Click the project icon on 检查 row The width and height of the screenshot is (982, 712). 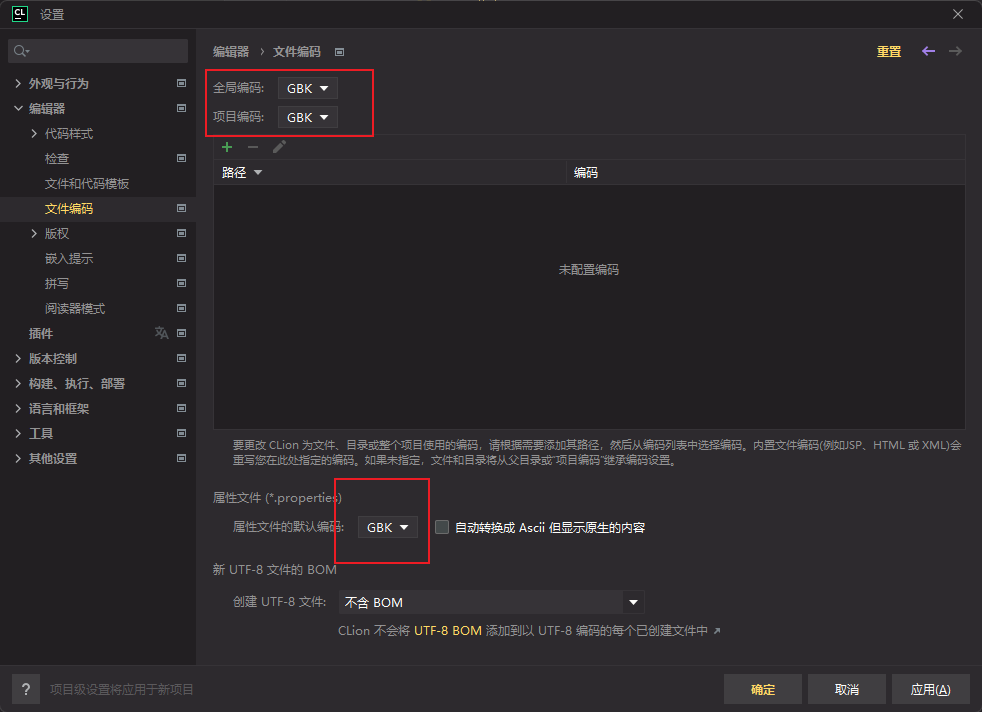[x=182, y=158]
